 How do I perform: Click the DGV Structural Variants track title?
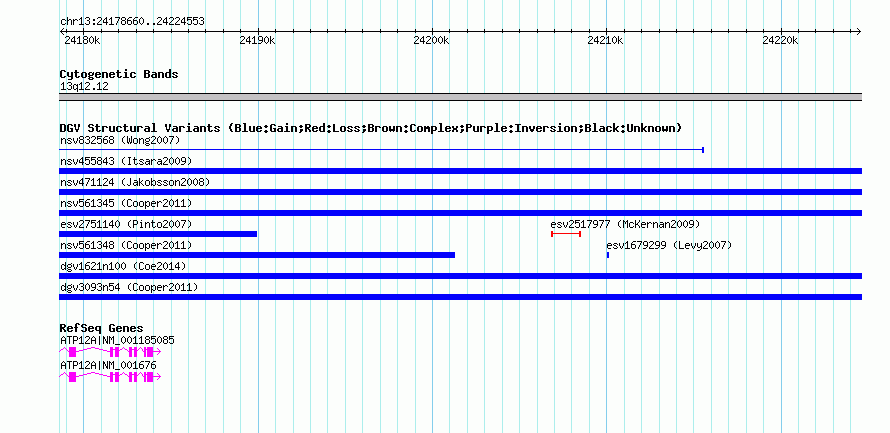click(x=371, y=128)
